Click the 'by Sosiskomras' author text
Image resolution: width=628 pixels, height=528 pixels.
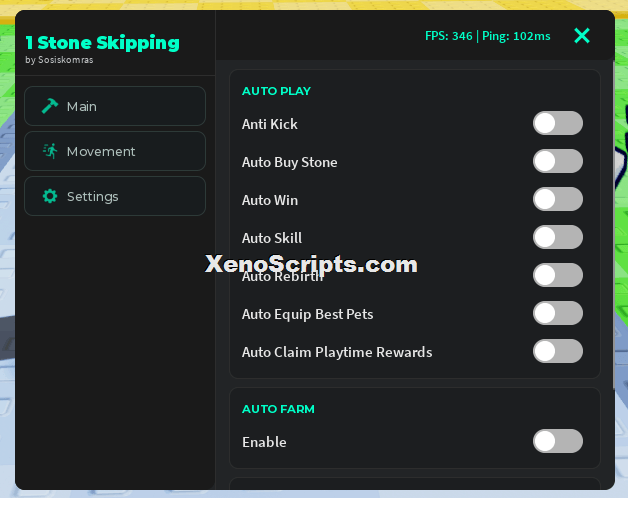click(59, 60)
